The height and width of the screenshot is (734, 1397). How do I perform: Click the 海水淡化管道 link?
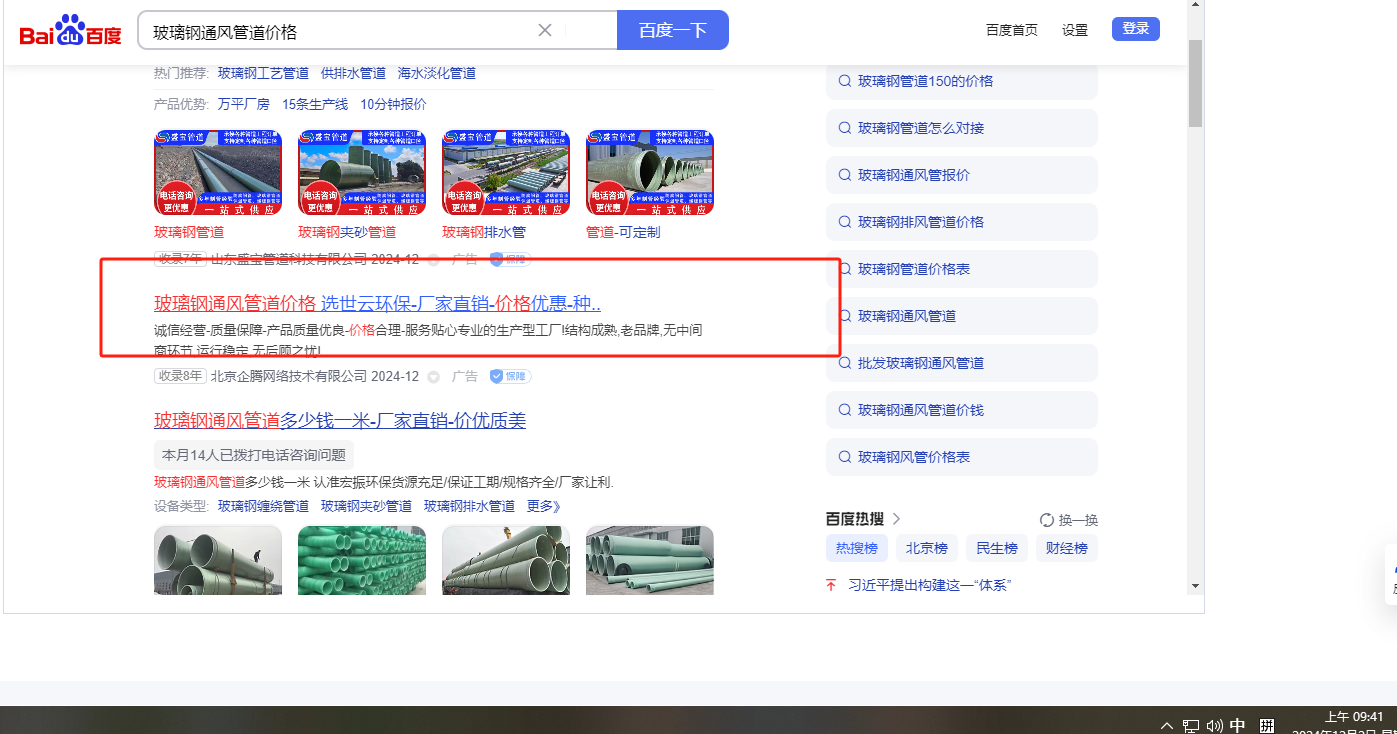(x=437, y=73)
